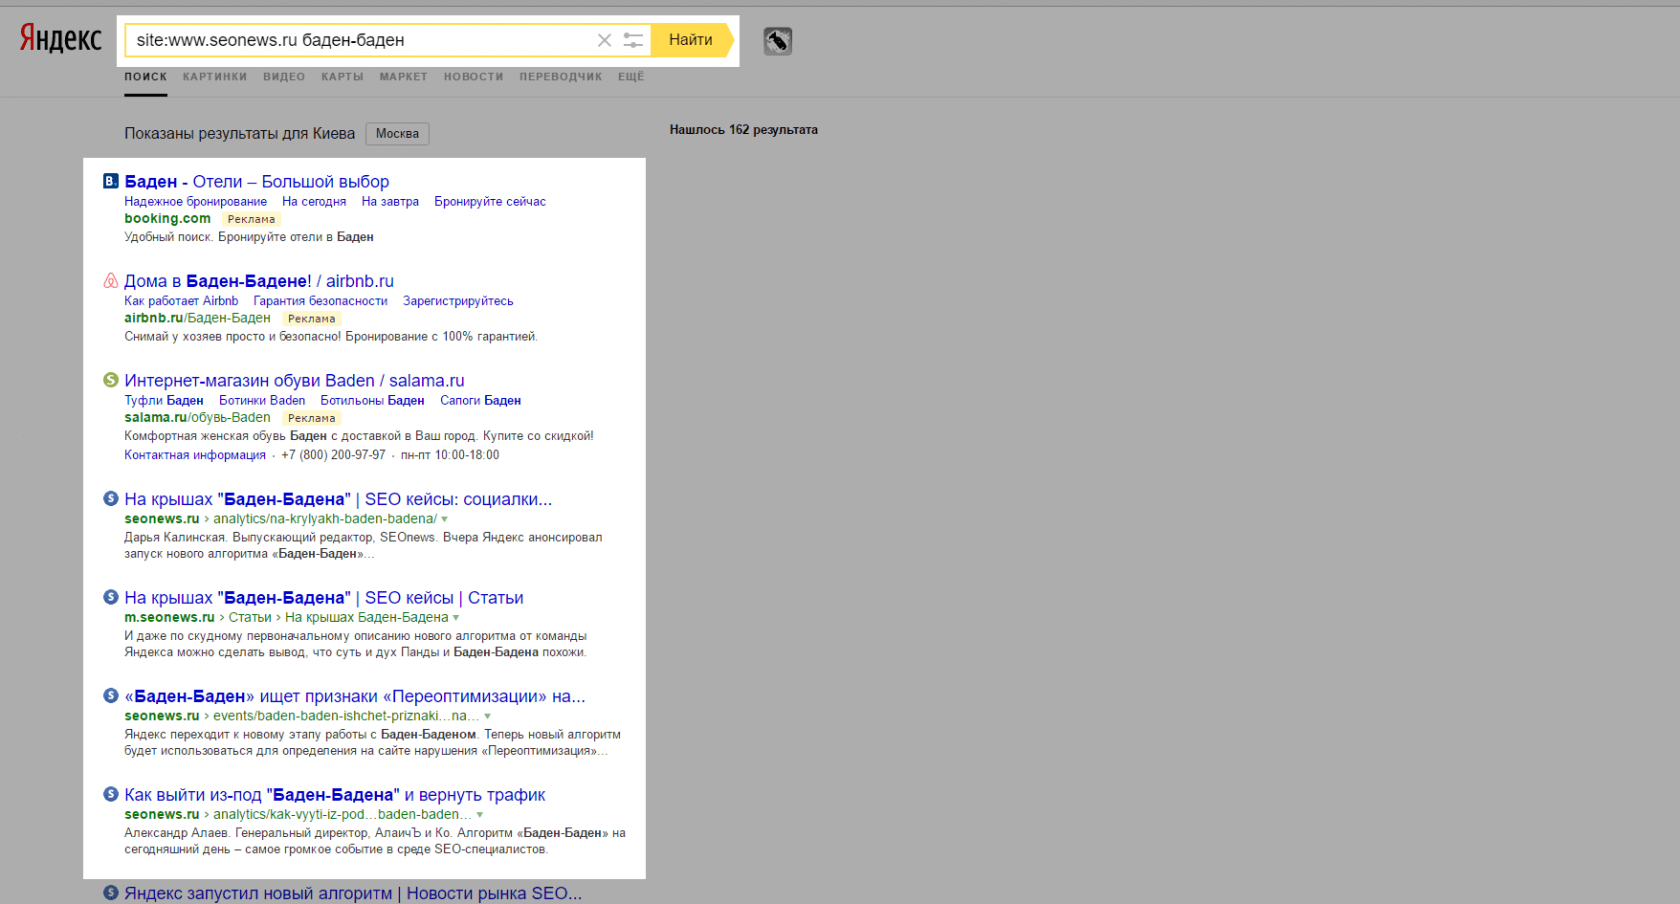Open 'Баден - Отели – Большой выбор' ad
Viewport: 1680px width, 904px height.
[x=257, y=182]
